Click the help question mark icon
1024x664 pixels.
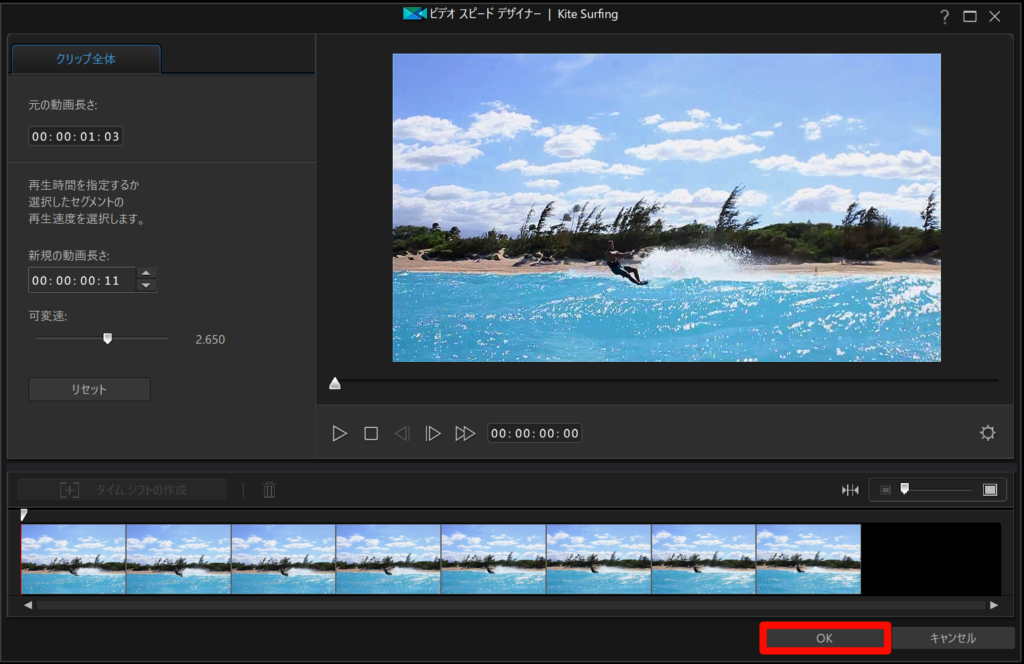944,16
